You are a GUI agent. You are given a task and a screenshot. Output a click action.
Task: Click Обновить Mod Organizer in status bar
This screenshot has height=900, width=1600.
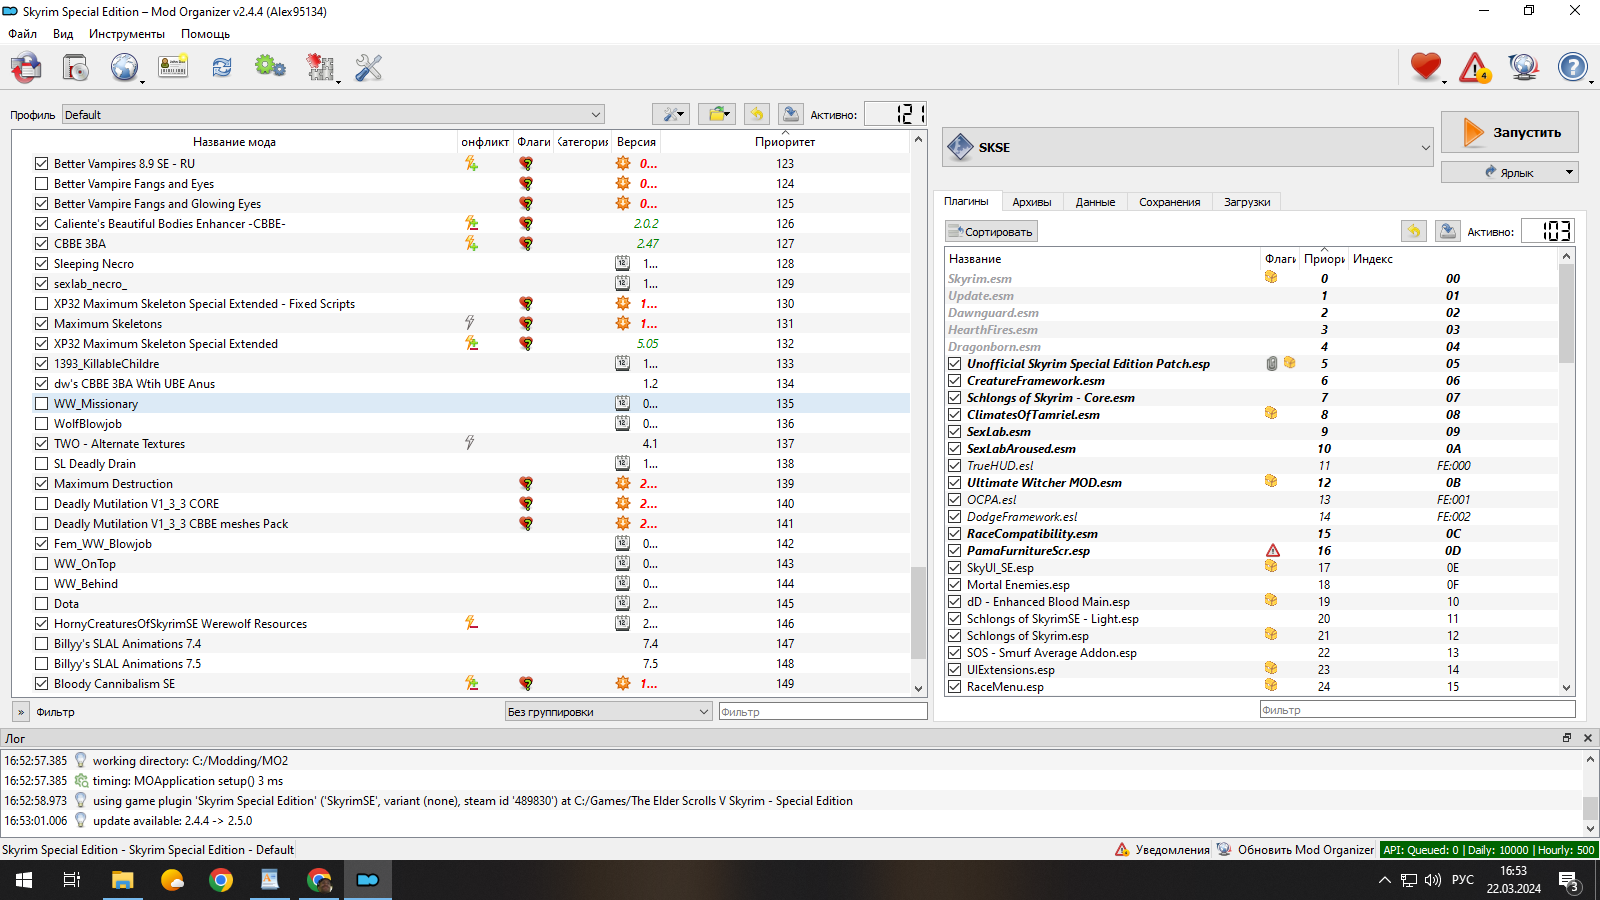(x=1296, y=850)
